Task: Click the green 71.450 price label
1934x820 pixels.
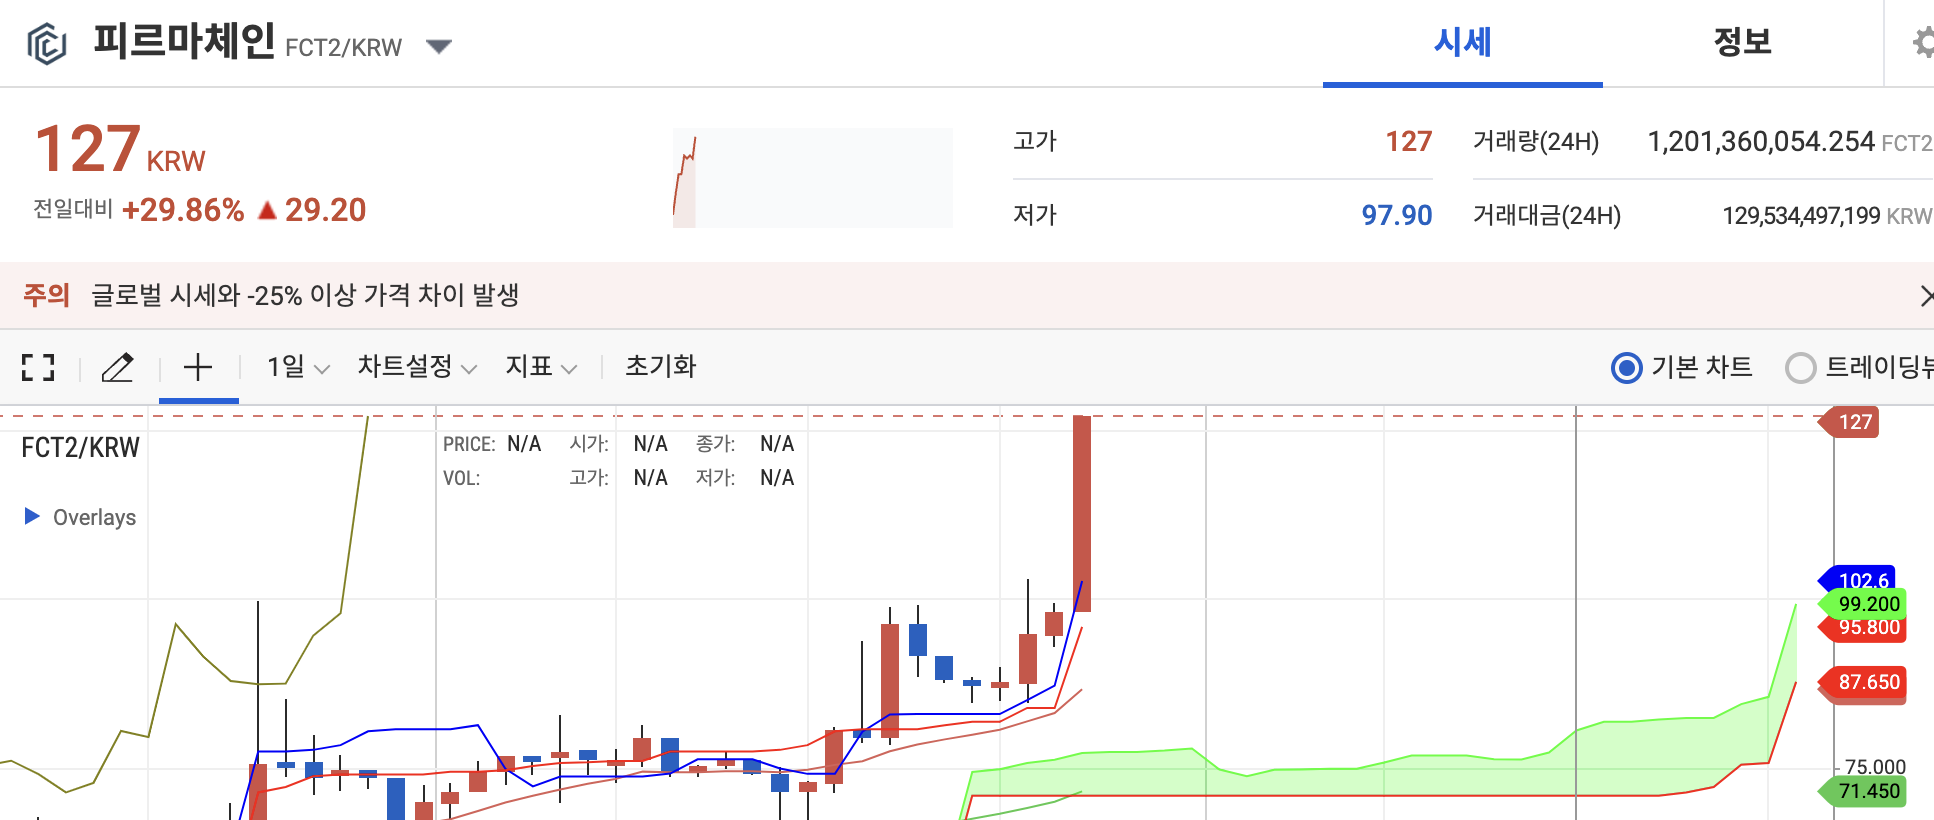Action: (x=1864, y=792)
